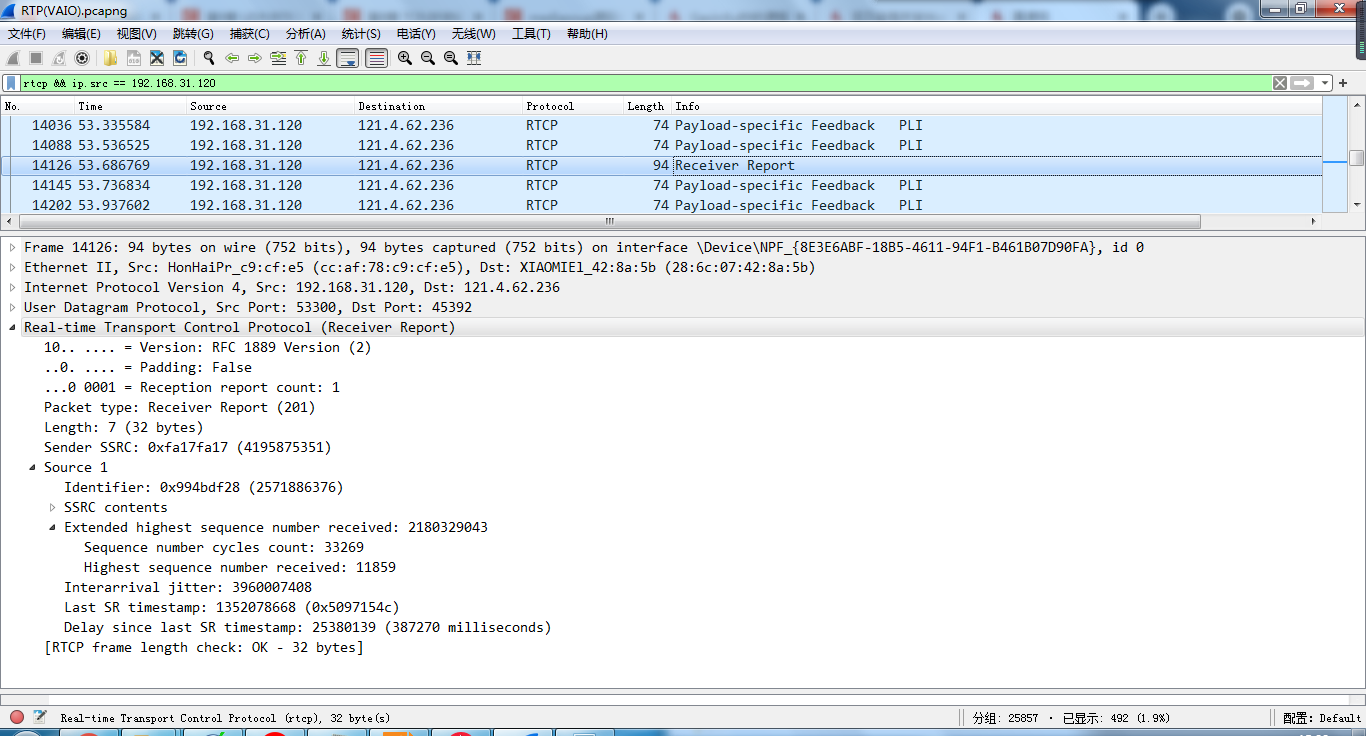Image resolution: width=1366 pixels, height=736 pixels.
Task: Open expert information red circle icon
Action: coord(17,717)
